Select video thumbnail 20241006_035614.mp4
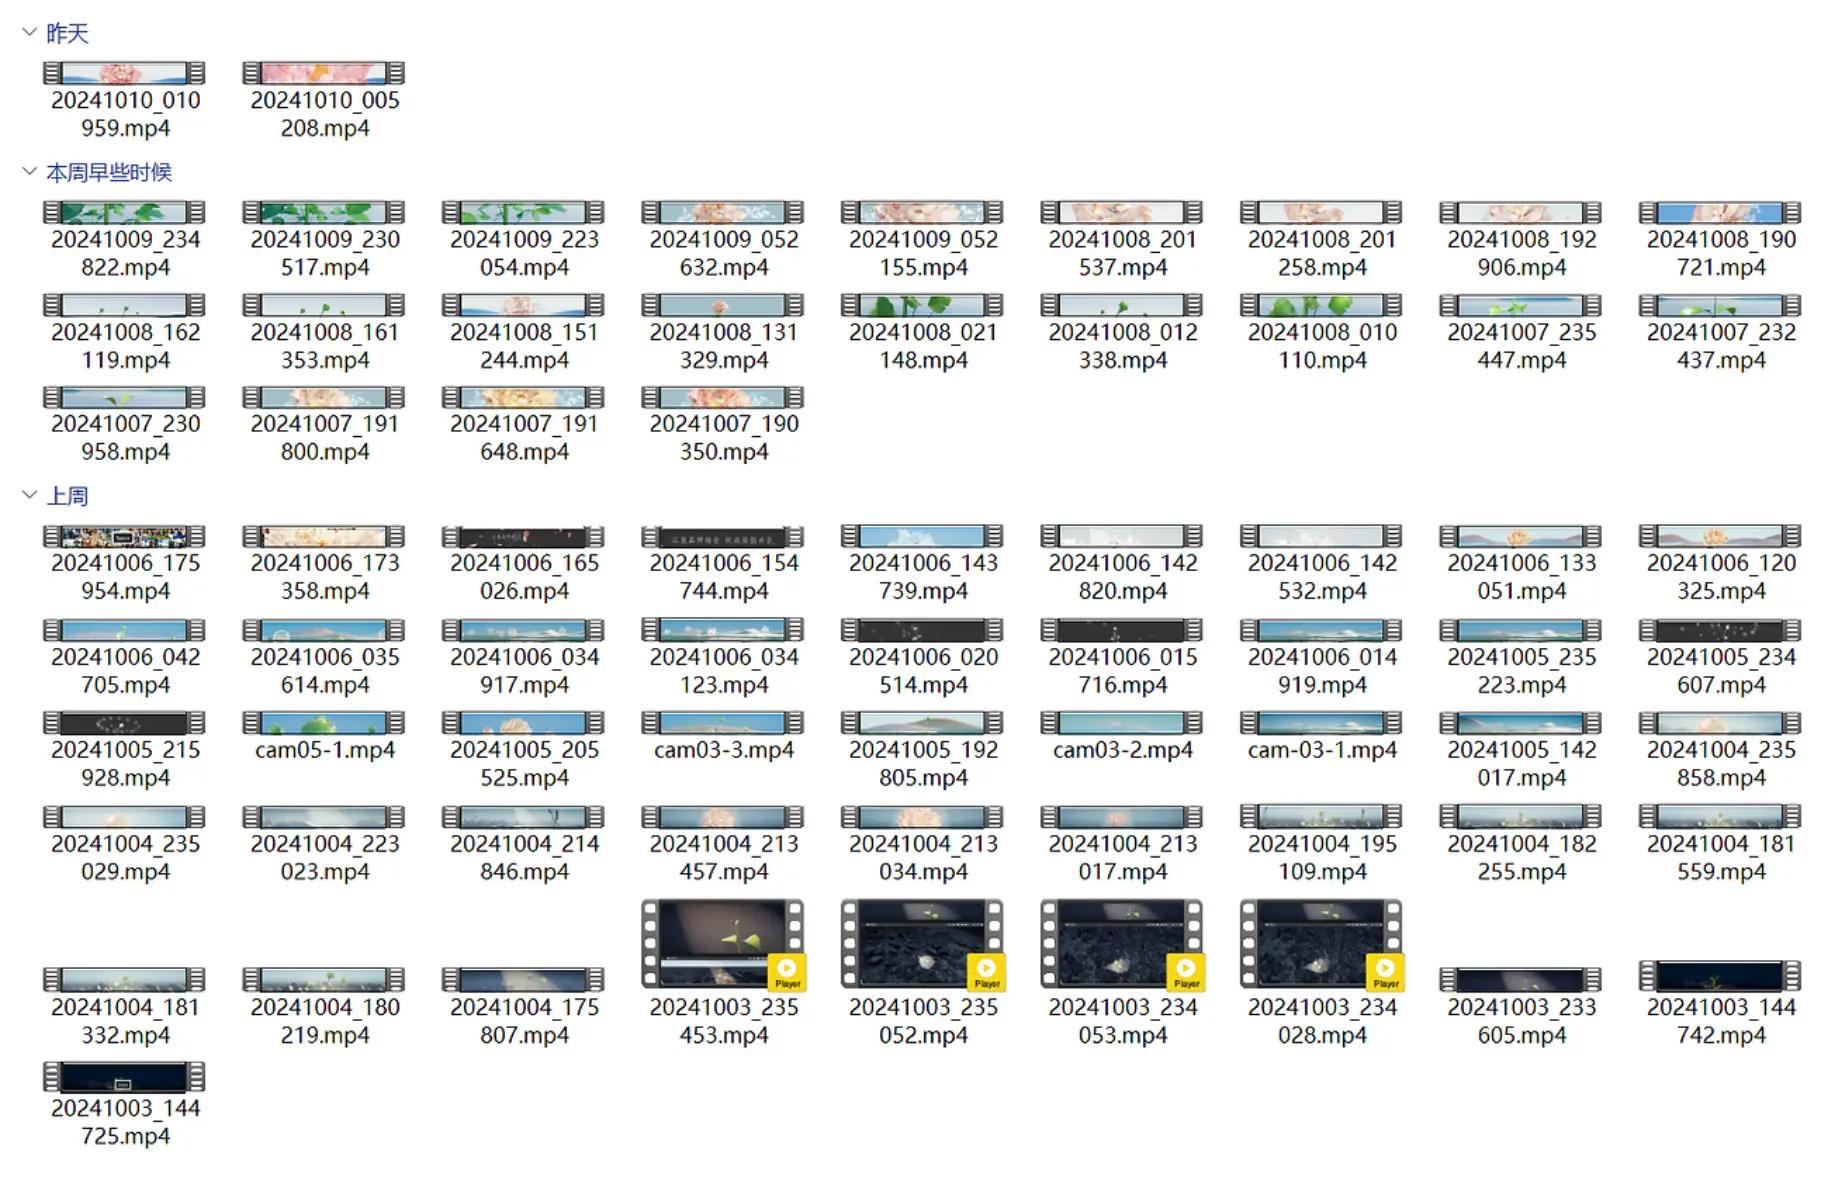1828x1190 pixels. pos(324,630)
